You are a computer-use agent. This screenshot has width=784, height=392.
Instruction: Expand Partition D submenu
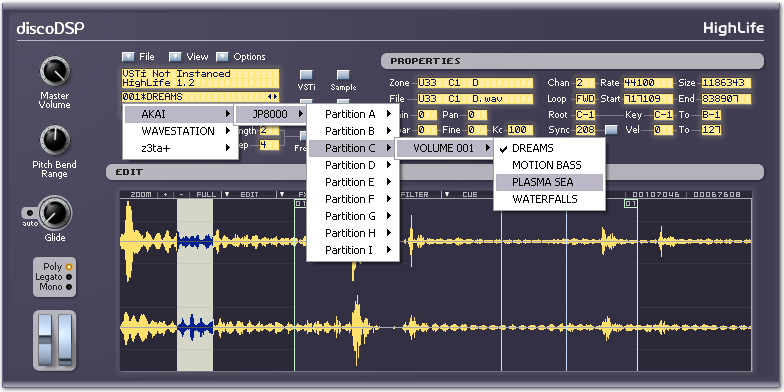point(352,165)
